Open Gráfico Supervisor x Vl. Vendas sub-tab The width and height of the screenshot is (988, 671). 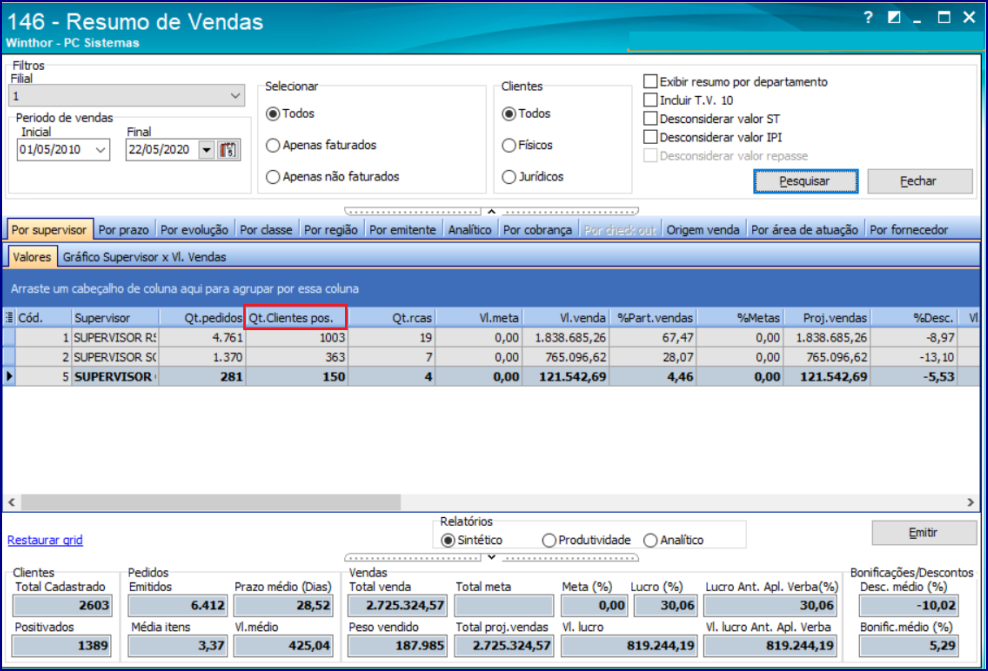click(144, 257)
